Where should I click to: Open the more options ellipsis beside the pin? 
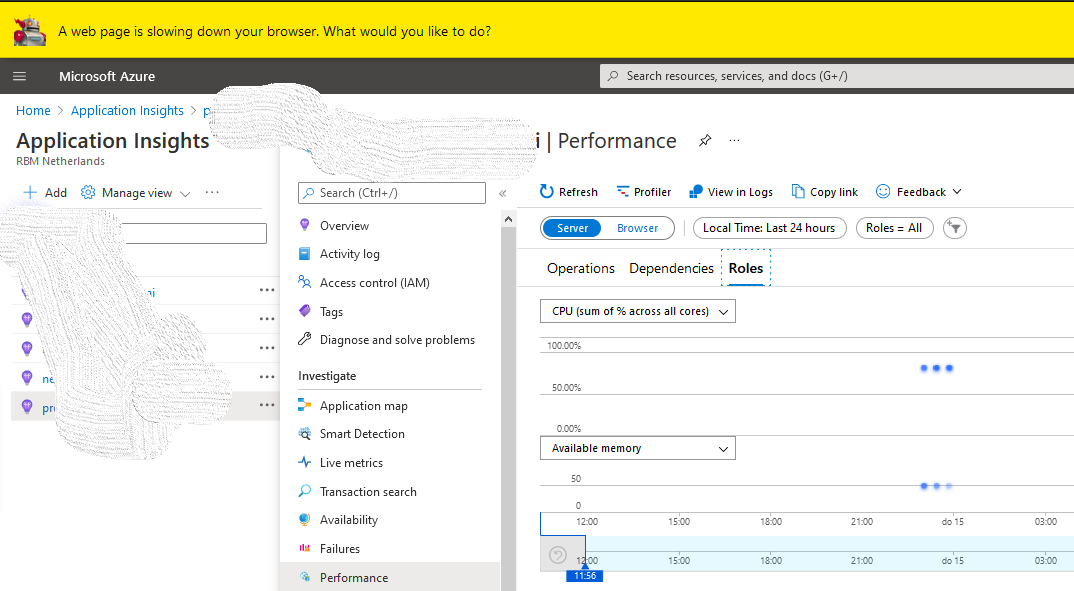click(x=734, y=140)
